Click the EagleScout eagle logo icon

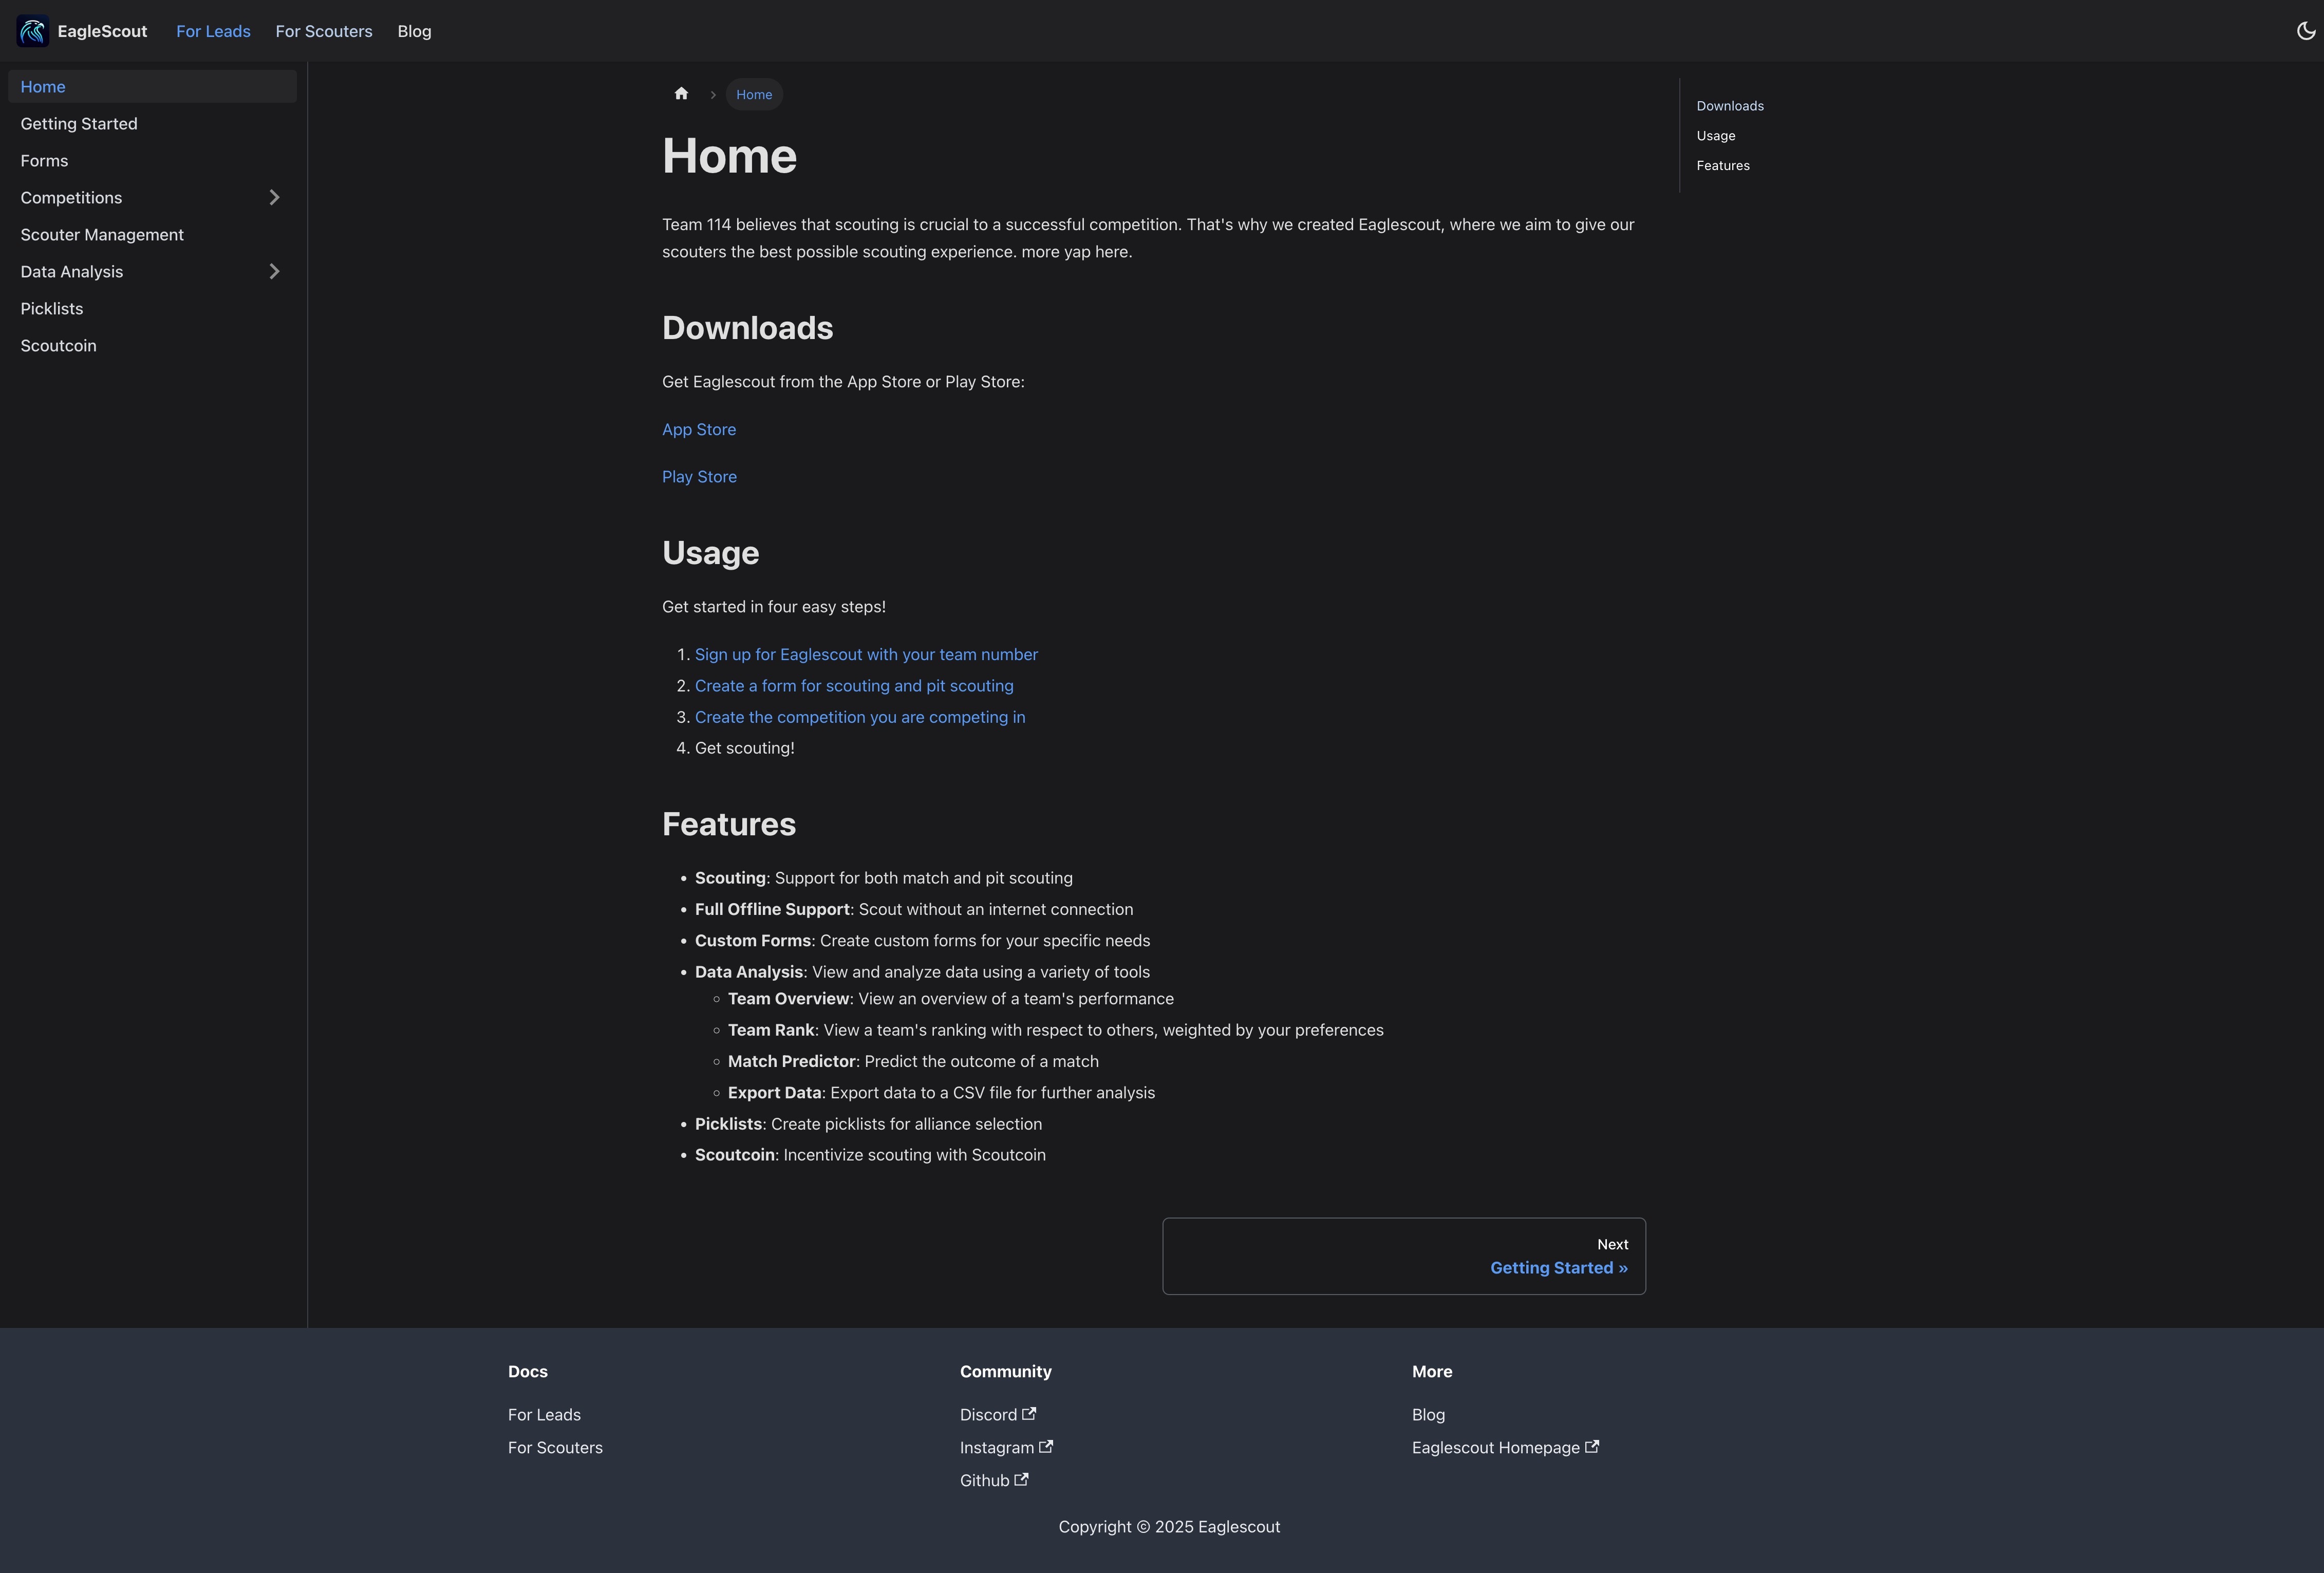coord(32,31)
